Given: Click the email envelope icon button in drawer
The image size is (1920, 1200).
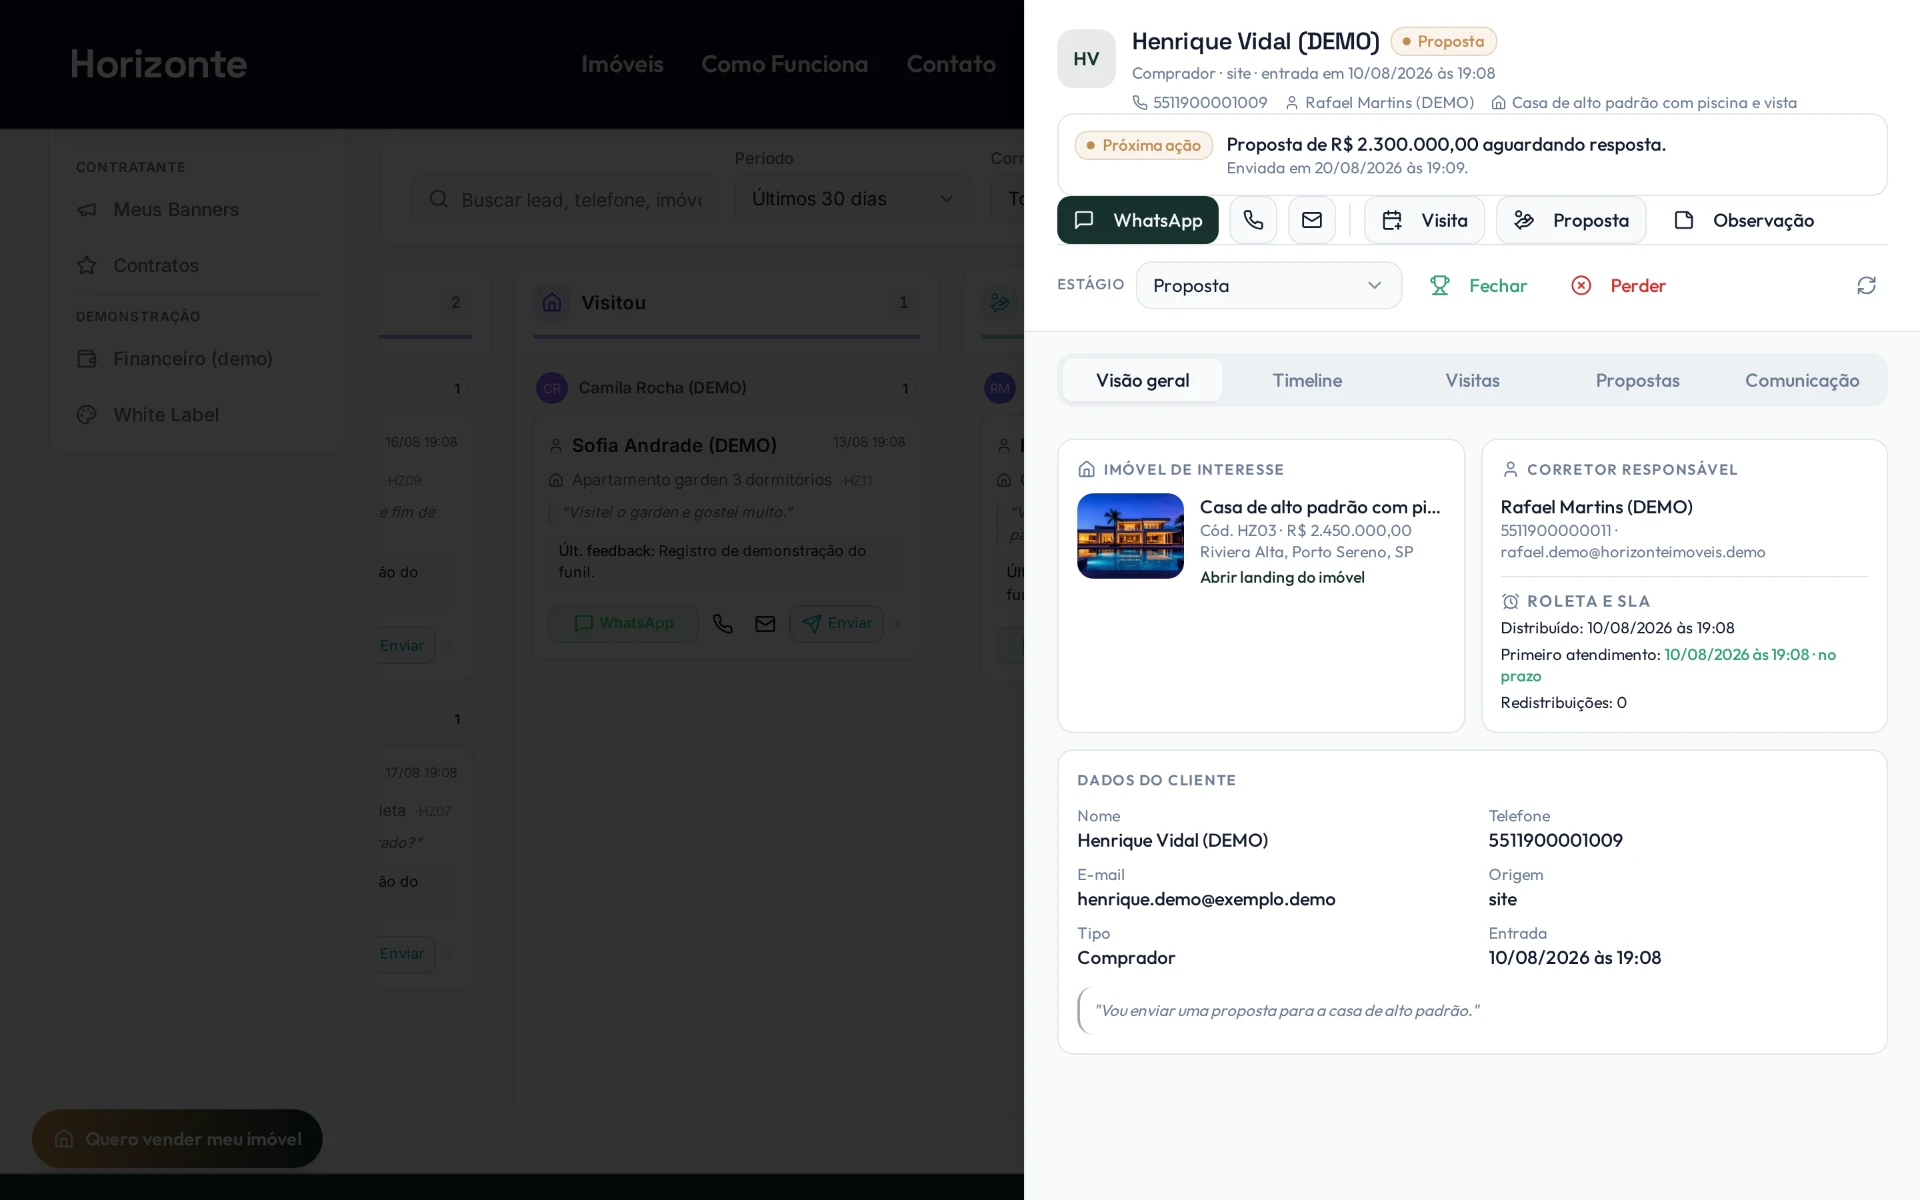Looking at the screenshot, I should [1312, 220].
